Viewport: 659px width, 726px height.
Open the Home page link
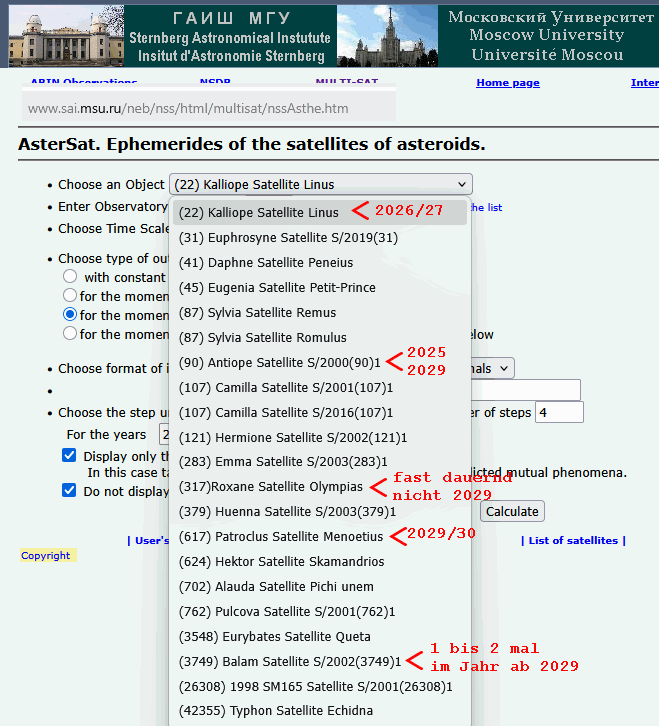point(507,83)
